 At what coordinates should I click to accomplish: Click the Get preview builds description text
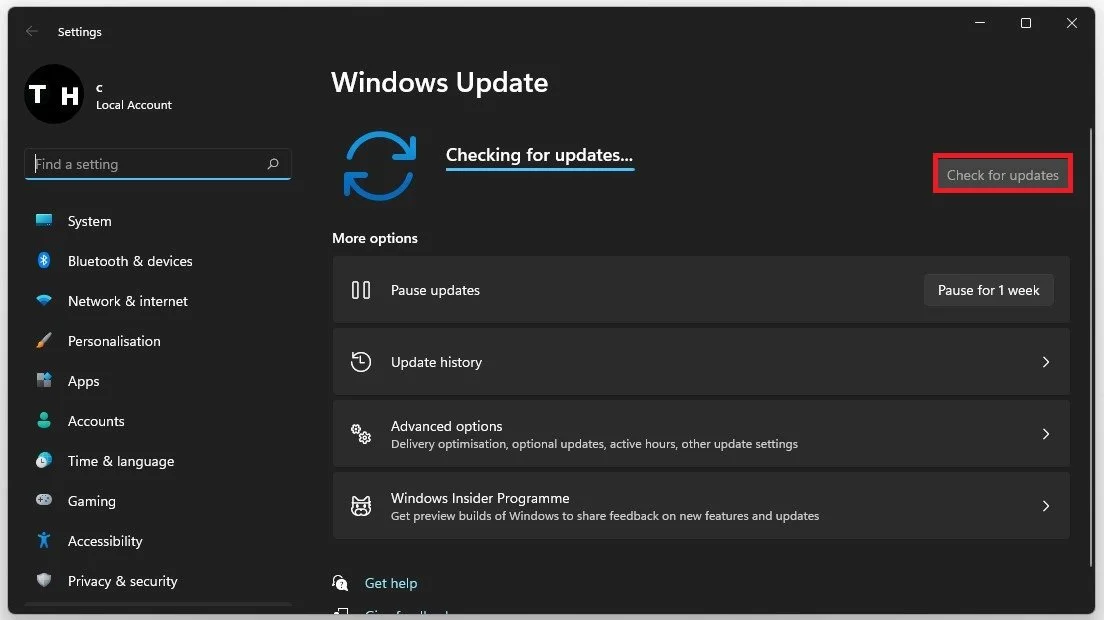coord(605,516)
